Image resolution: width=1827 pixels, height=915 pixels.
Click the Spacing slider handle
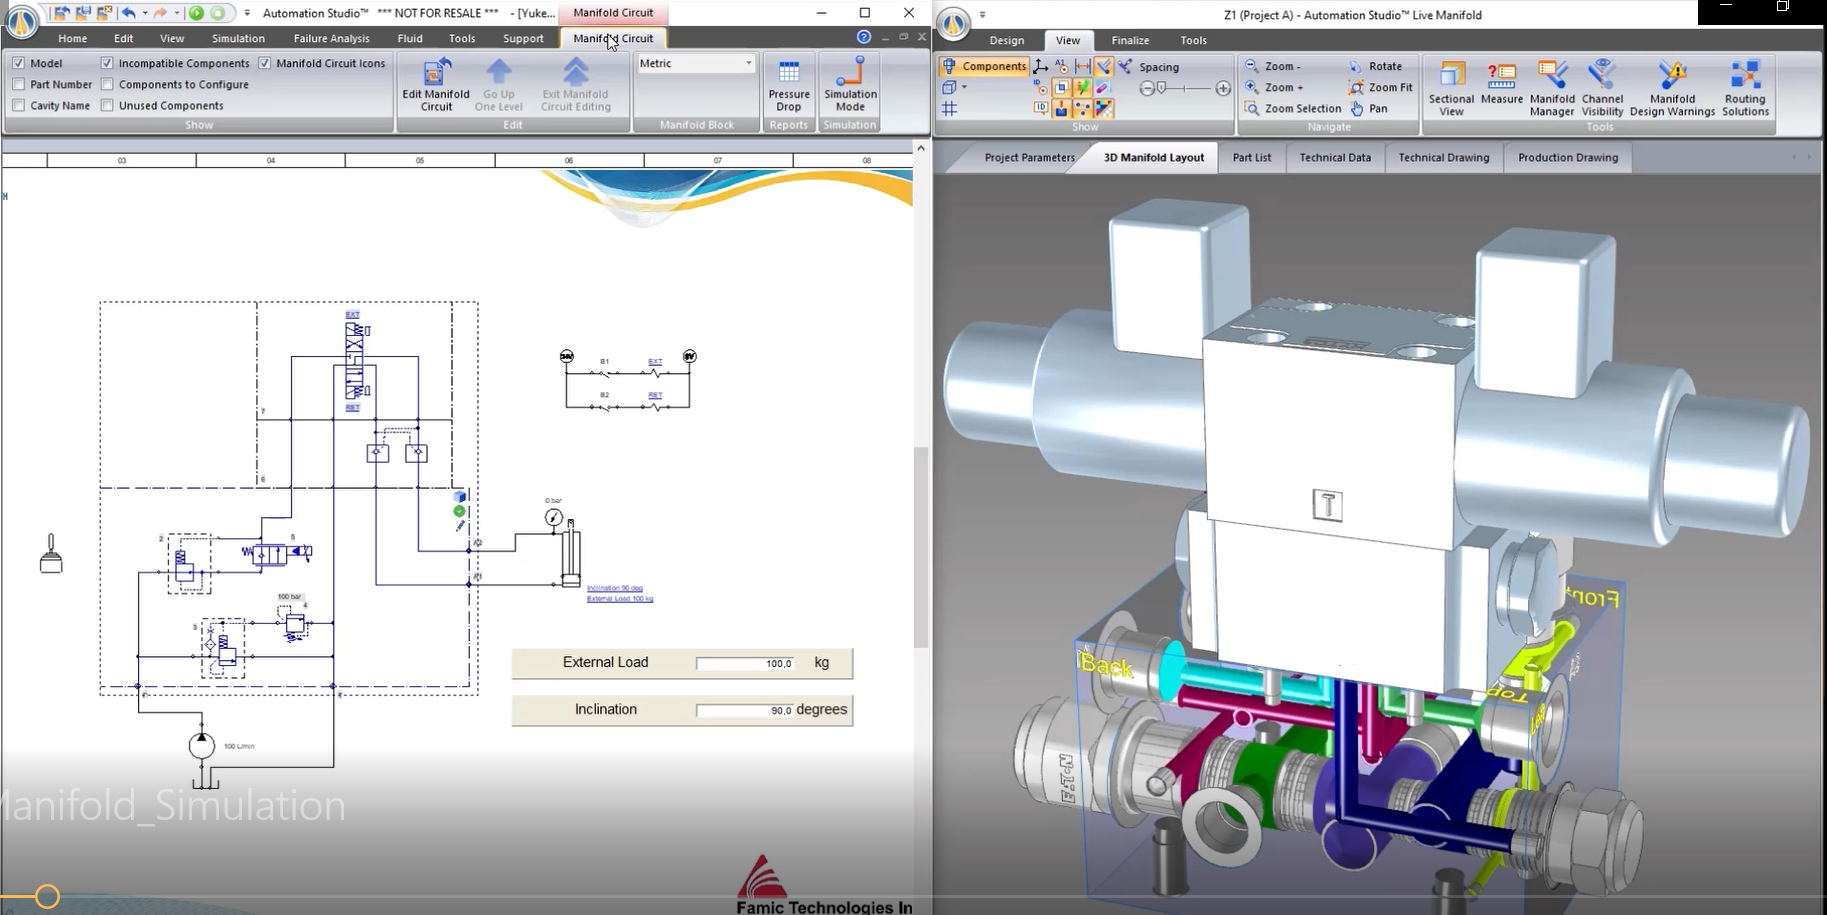[x=1161, y=88]
